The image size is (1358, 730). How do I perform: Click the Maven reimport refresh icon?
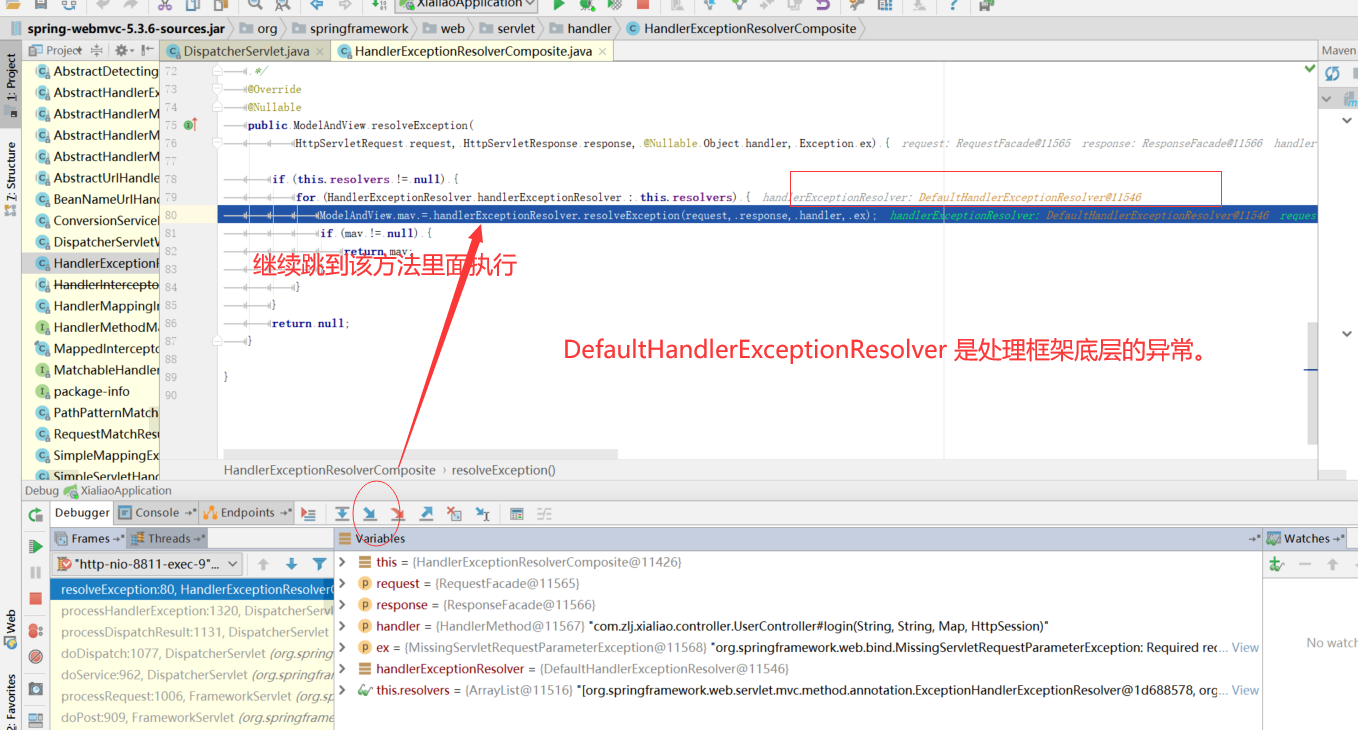(1332, 74)
